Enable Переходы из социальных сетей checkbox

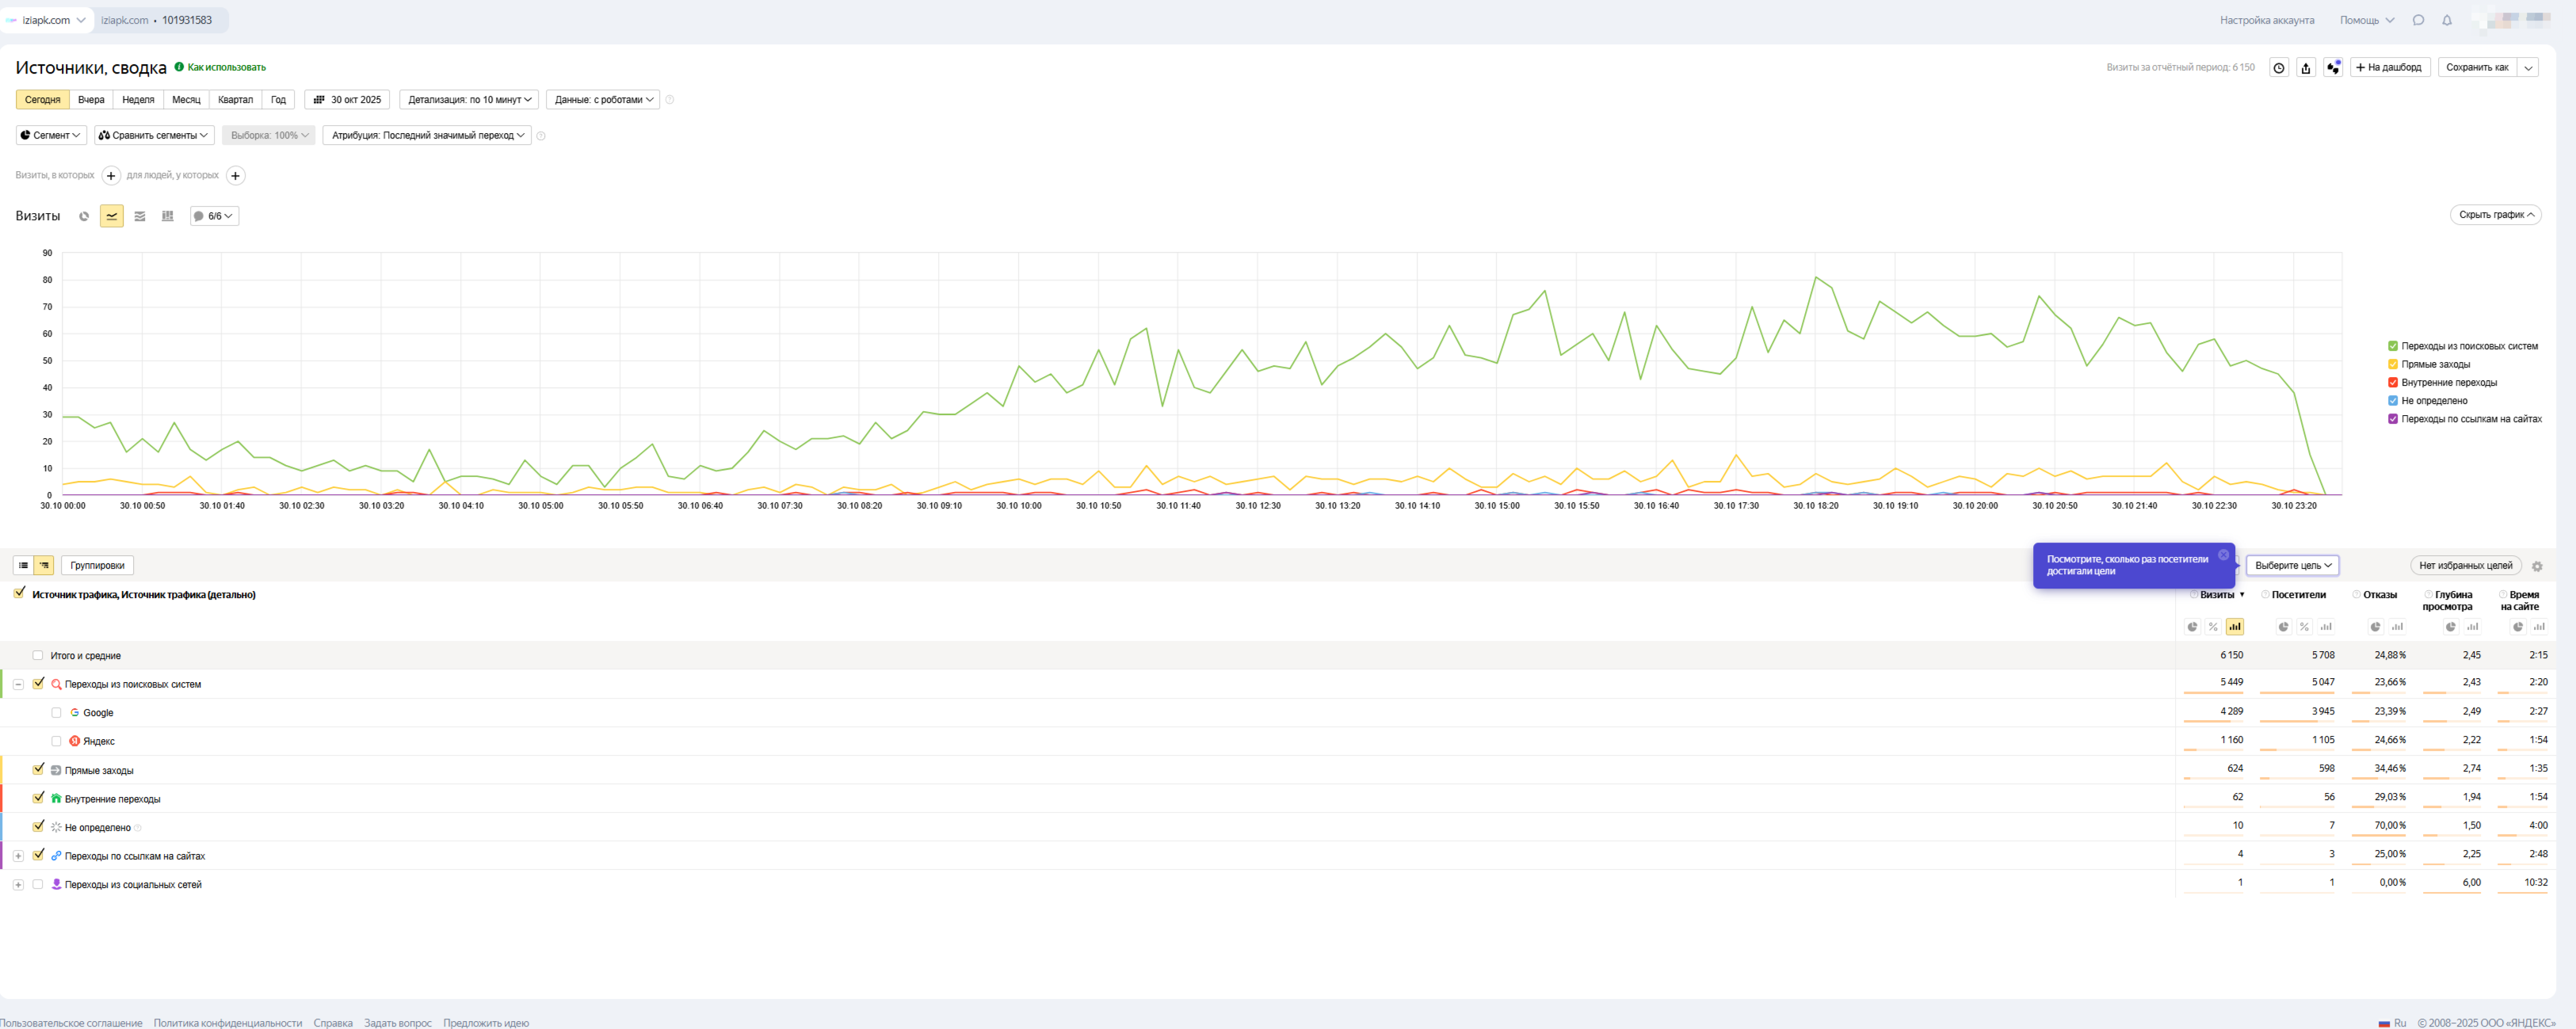38,884
